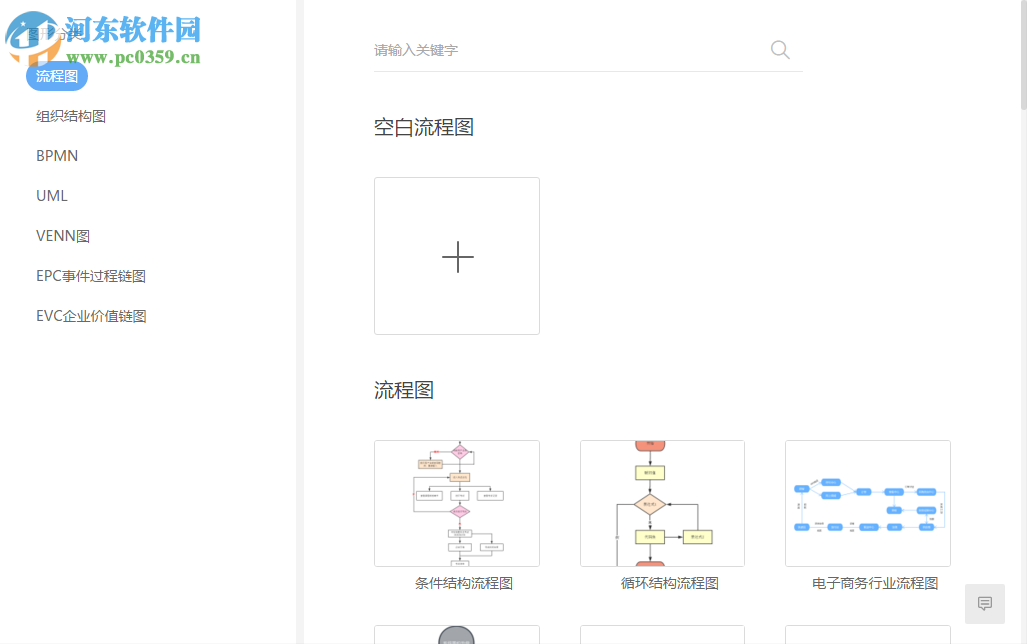The width and height of the screenshot is (1027, 644).
Task: Open the 循环结构流程图 template
Action: point(662,503)
